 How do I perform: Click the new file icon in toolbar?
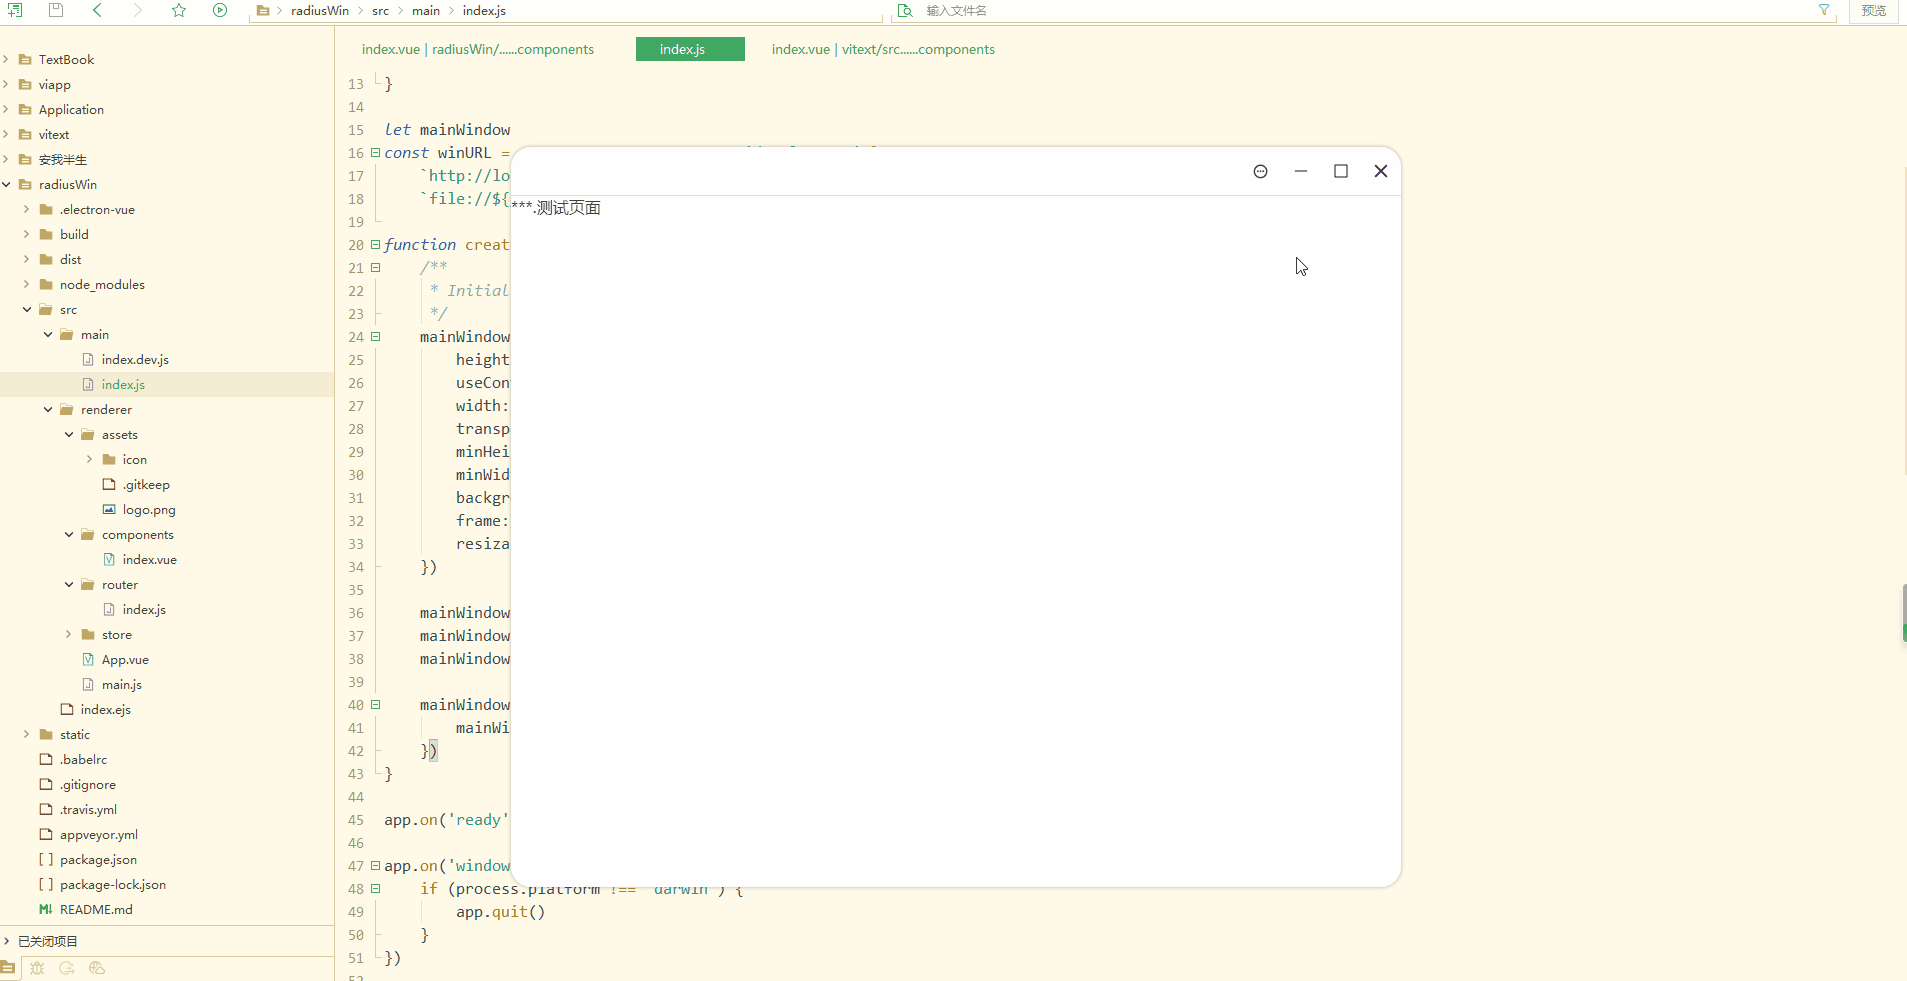click(x=17, y=10)
